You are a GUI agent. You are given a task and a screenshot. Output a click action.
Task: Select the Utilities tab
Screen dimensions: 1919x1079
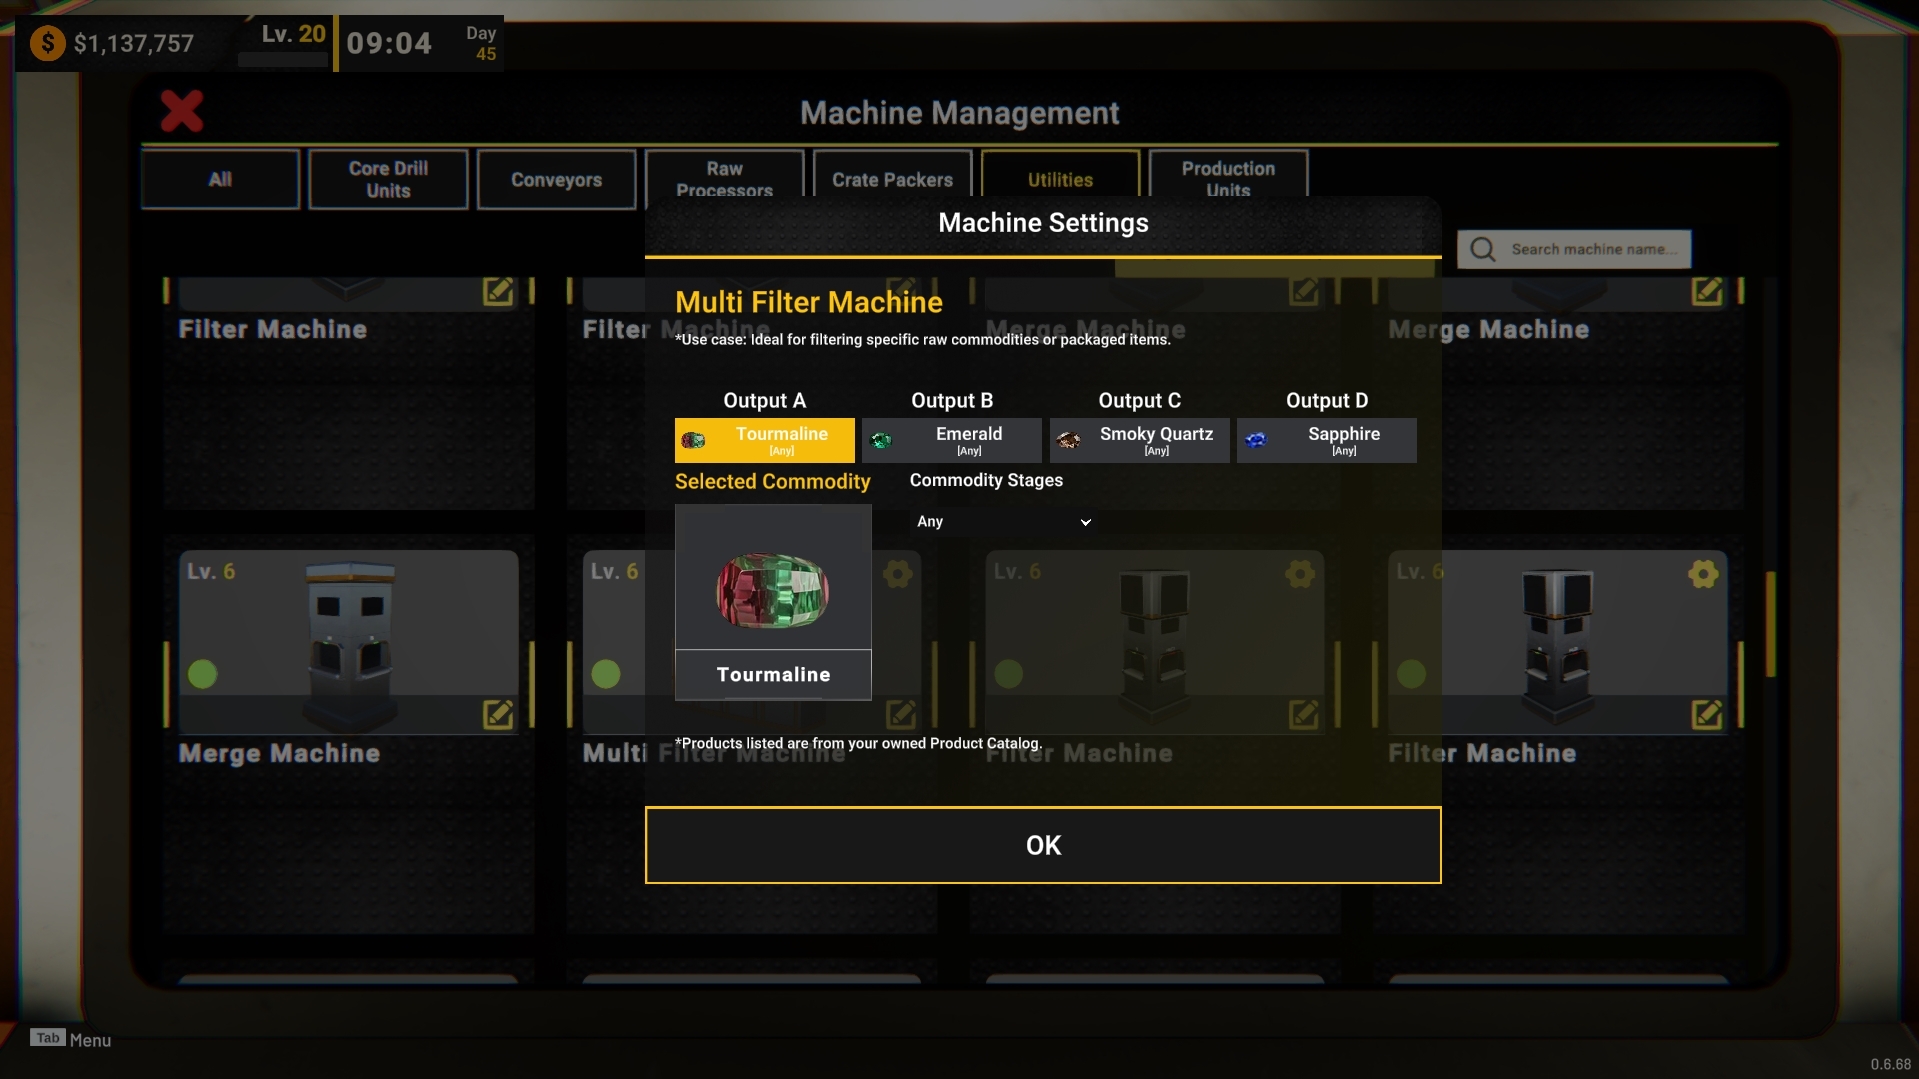tap(1060, 175)
